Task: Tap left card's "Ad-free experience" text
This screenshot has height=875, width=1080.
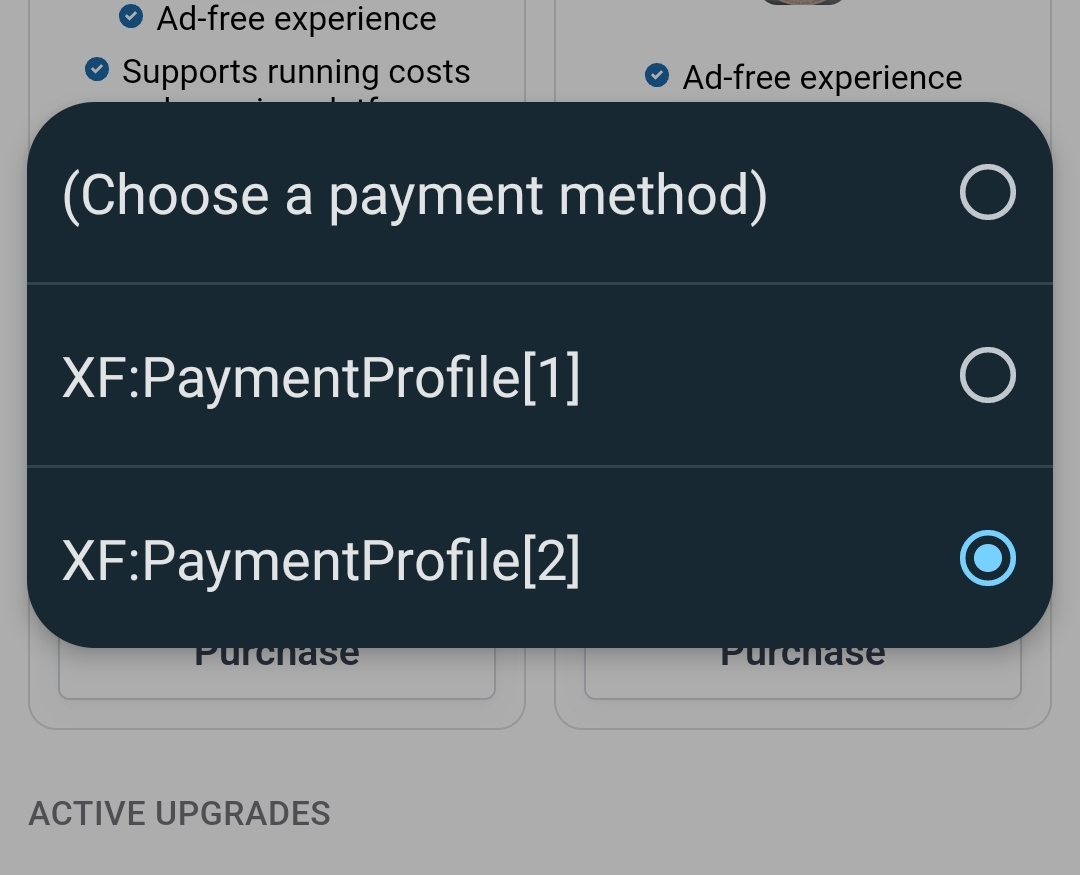Action: (296, 18)
